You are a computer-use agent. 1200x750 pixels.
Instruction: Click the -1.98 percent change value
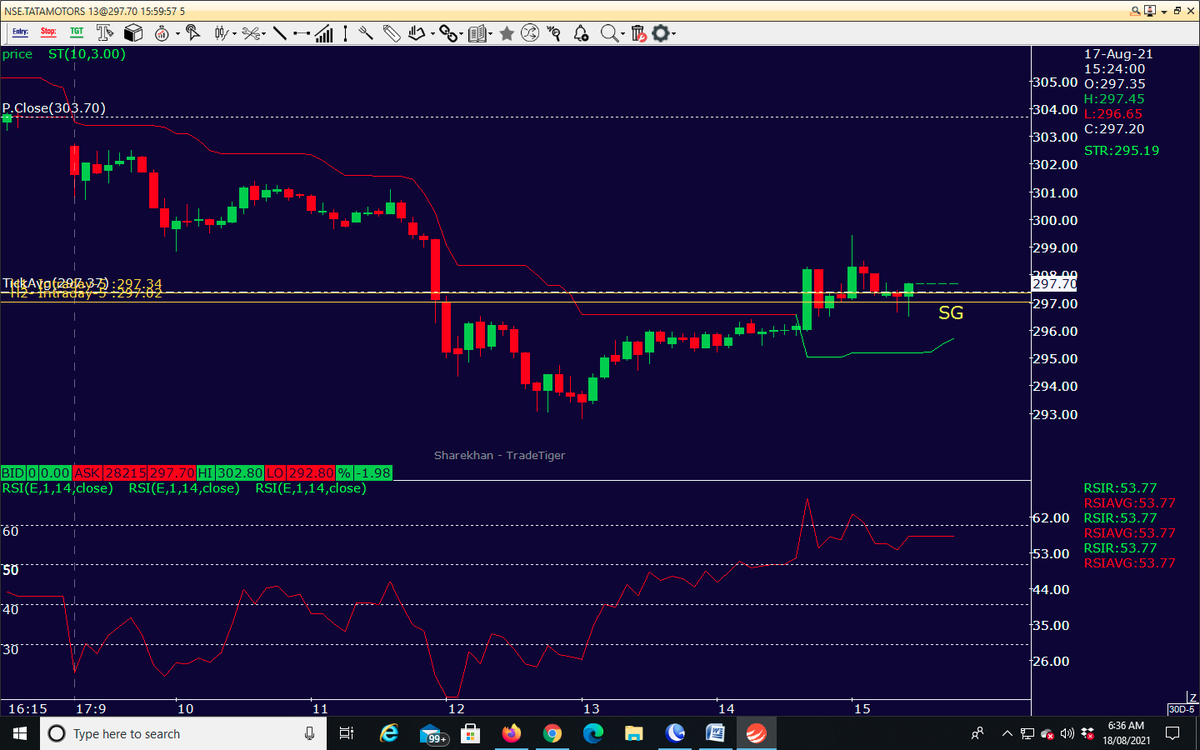pyautogui.click(x=372, y=472)
